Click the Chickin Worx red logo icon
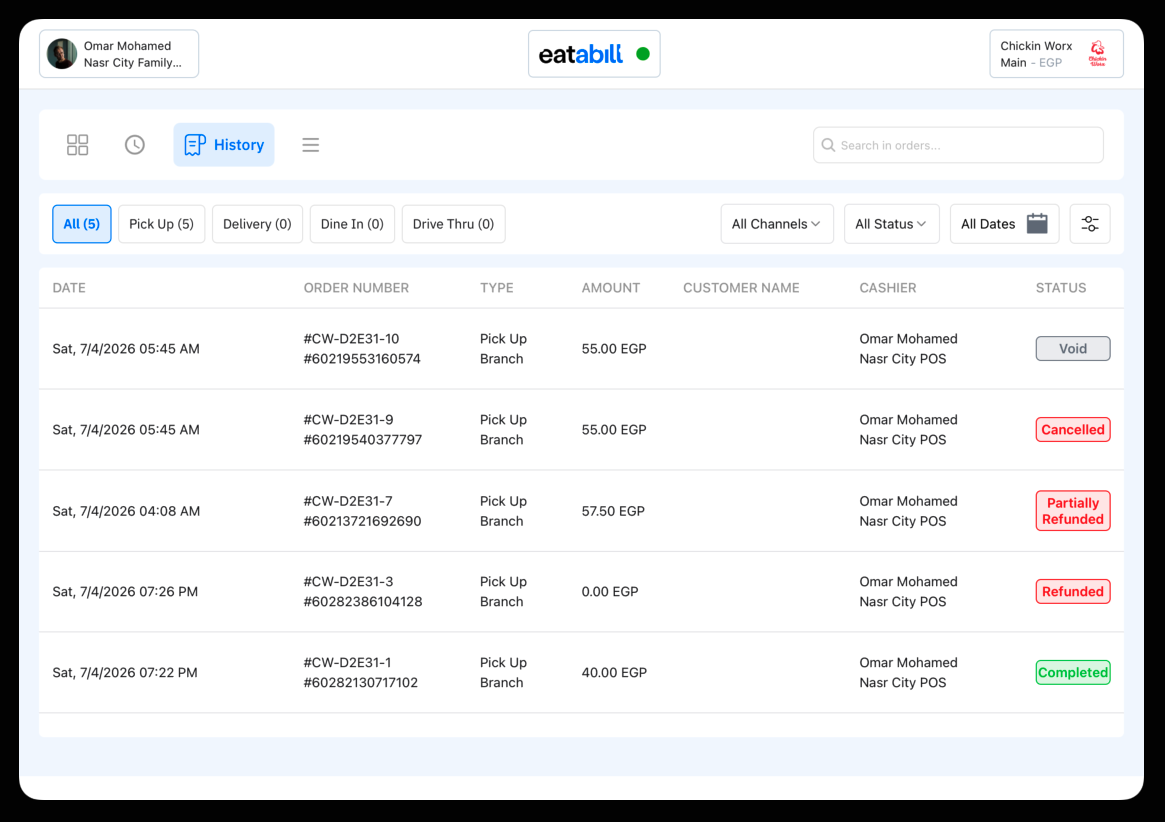This screenshot has width=1165, height=822. (x=1097, y=54)
